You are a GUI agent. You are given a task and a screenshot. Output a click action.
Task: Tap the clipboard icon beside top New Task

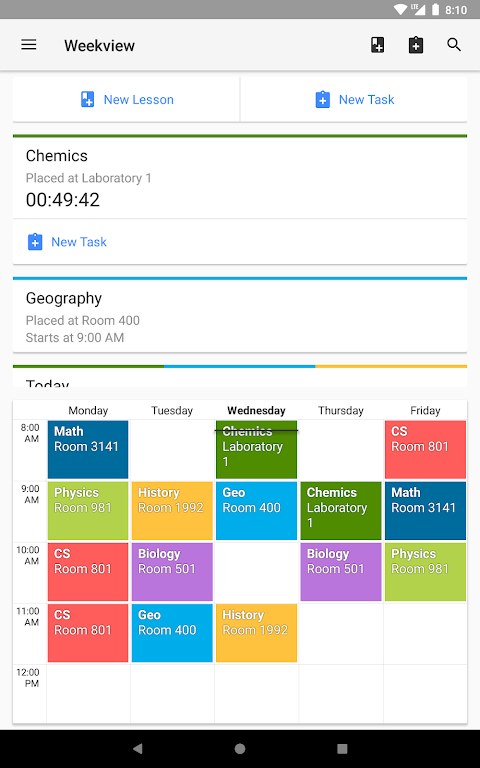(322, 99)
